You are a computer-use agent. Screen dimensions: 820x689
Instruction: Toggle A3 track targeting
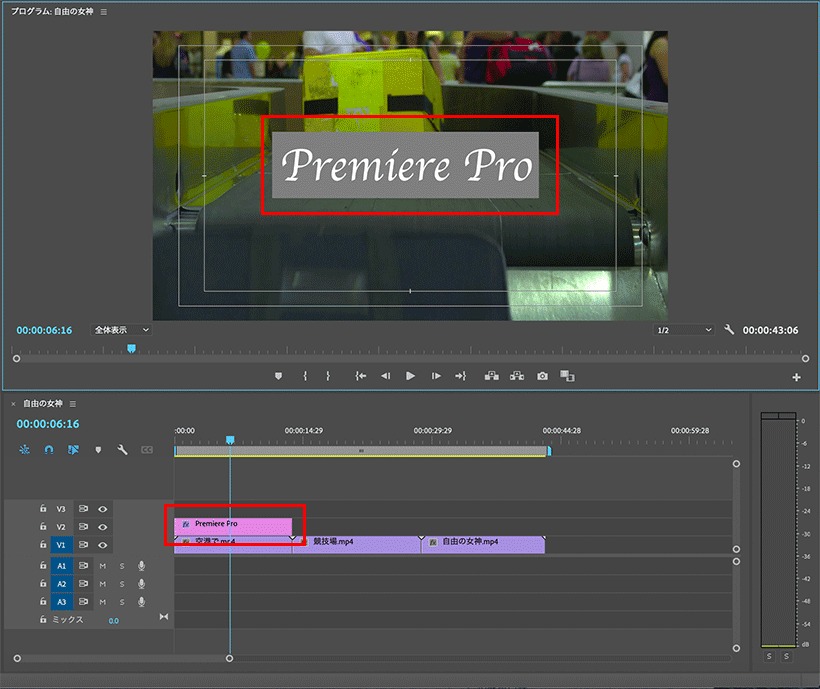(62, 602)
